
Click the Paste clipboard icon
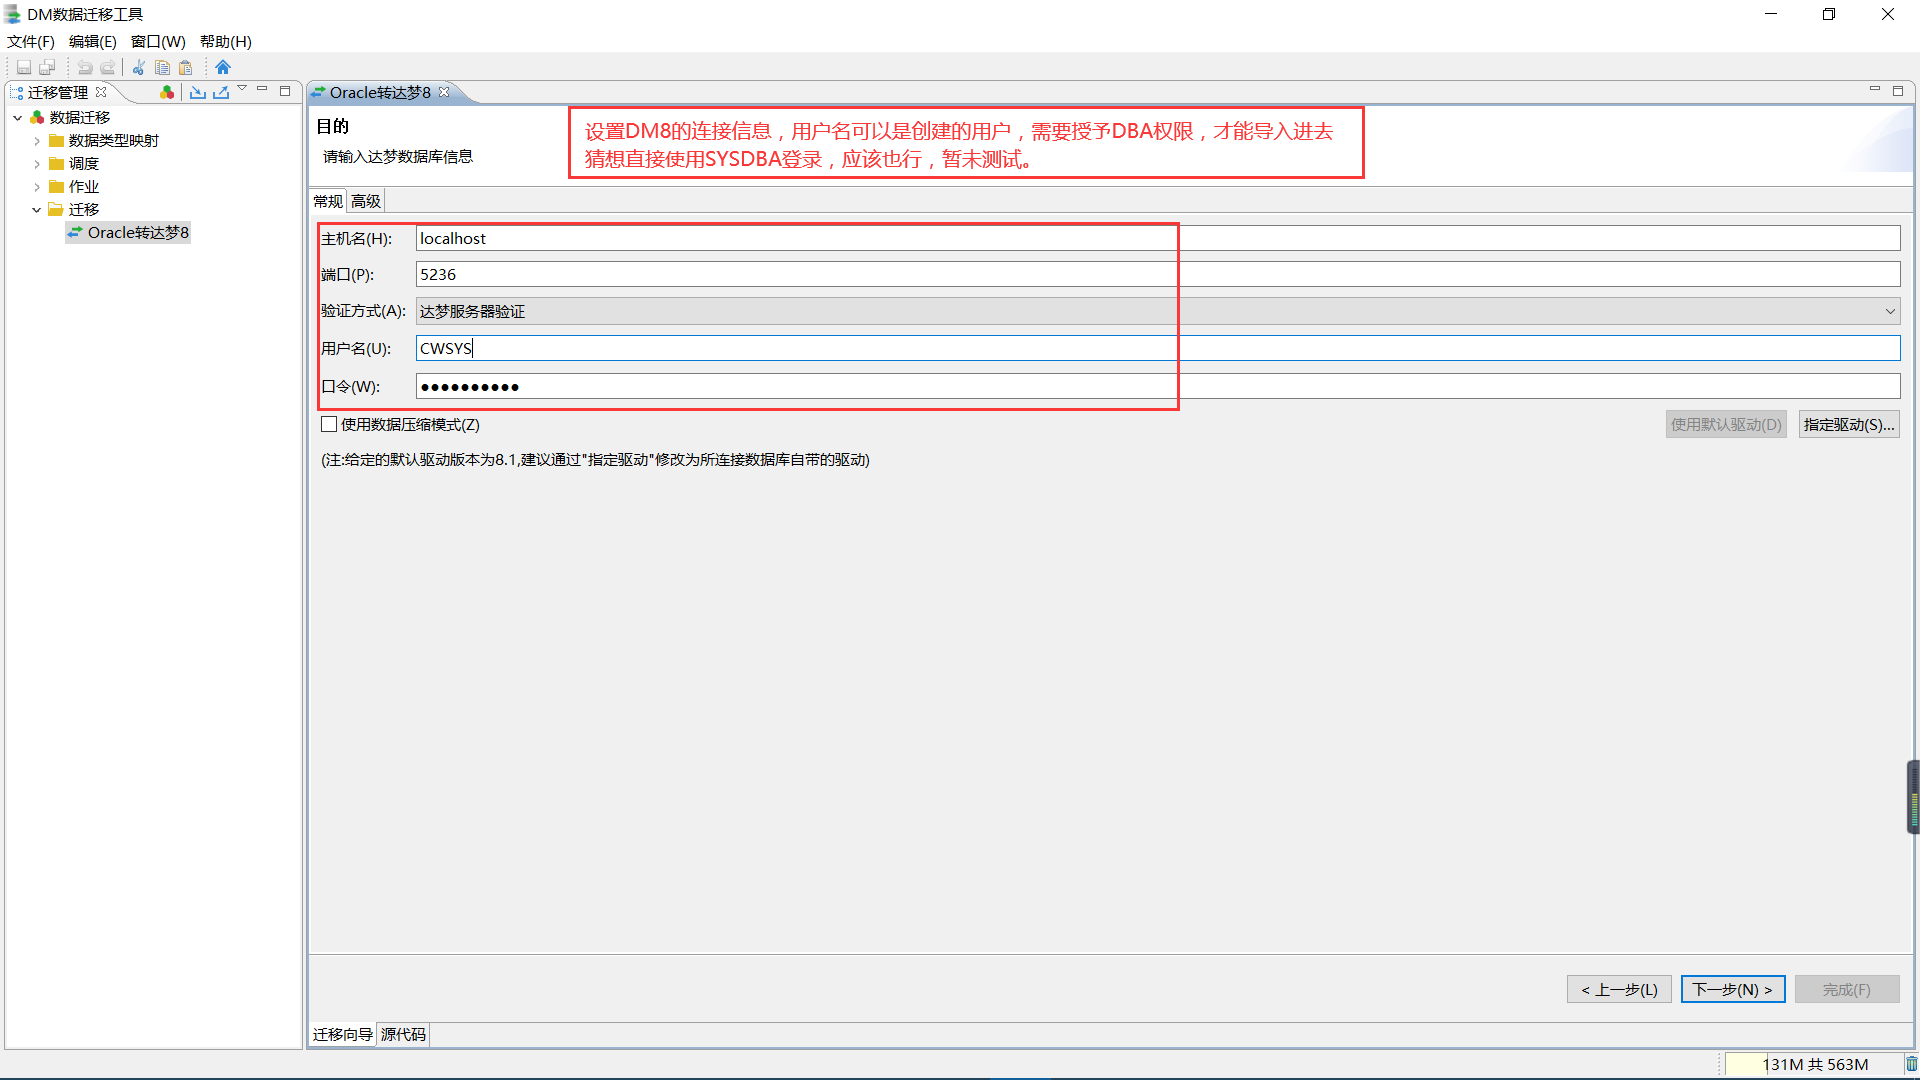coord(185,67)
